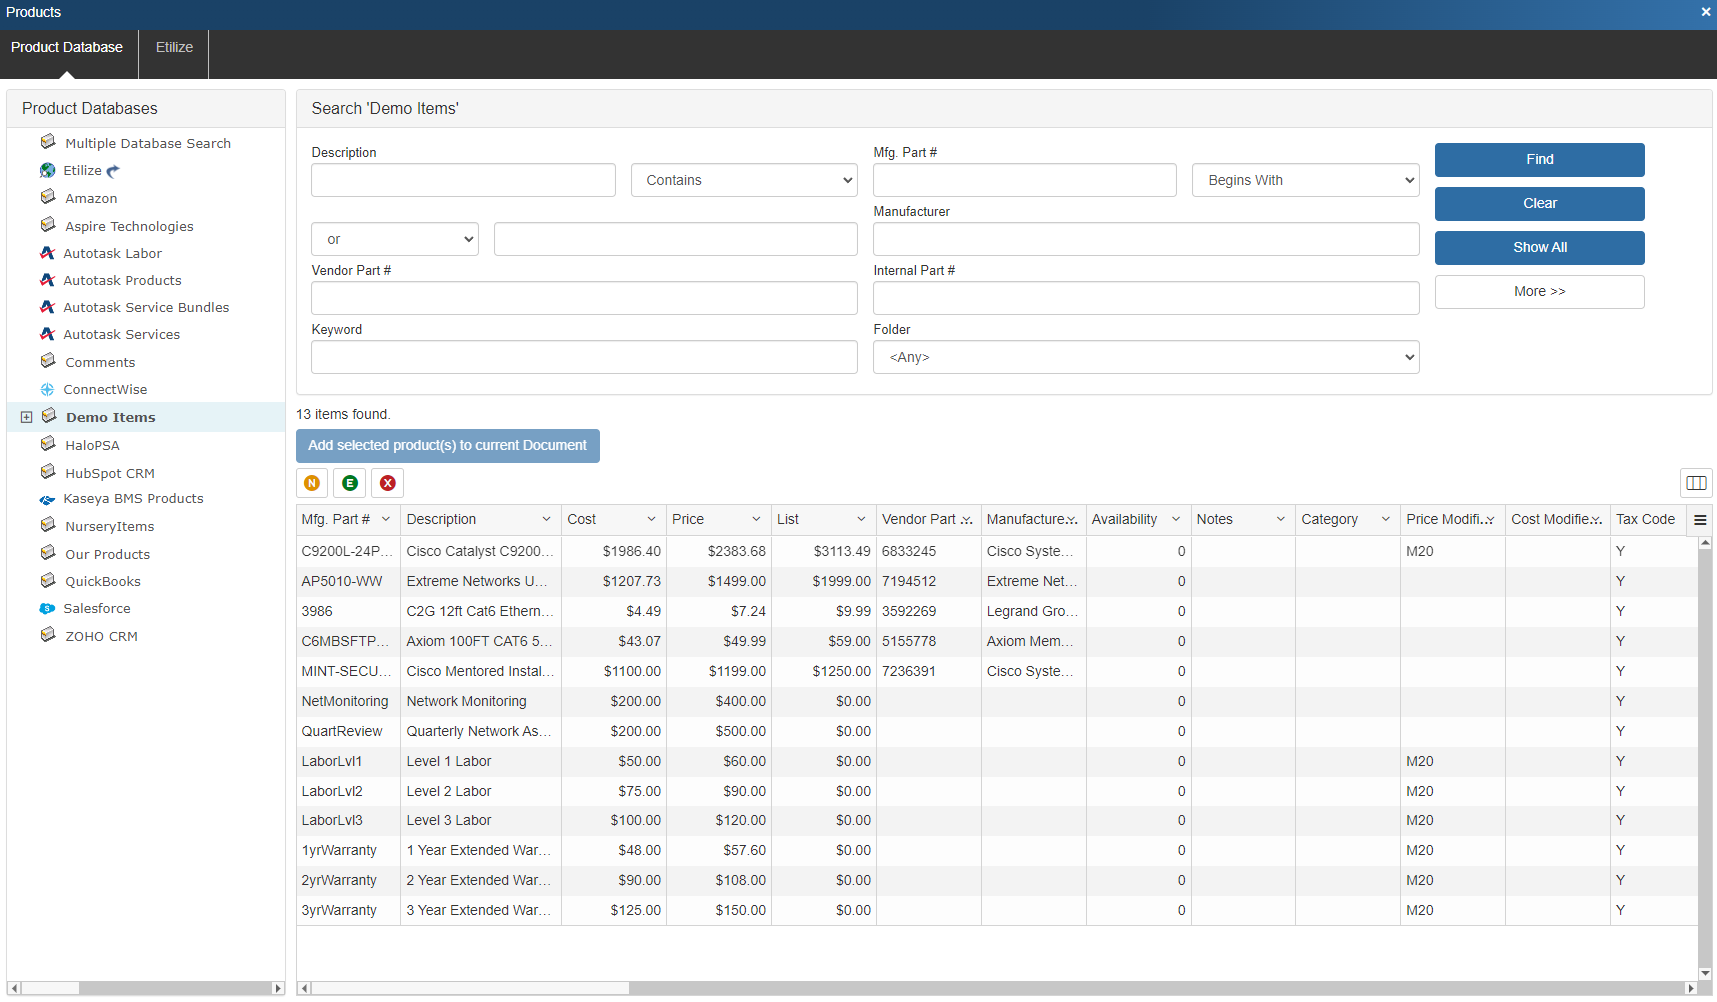The width and height of the screenshot is (1717, 1002).
Task: Open the column chooser icon
Action: pos(1696,483)
